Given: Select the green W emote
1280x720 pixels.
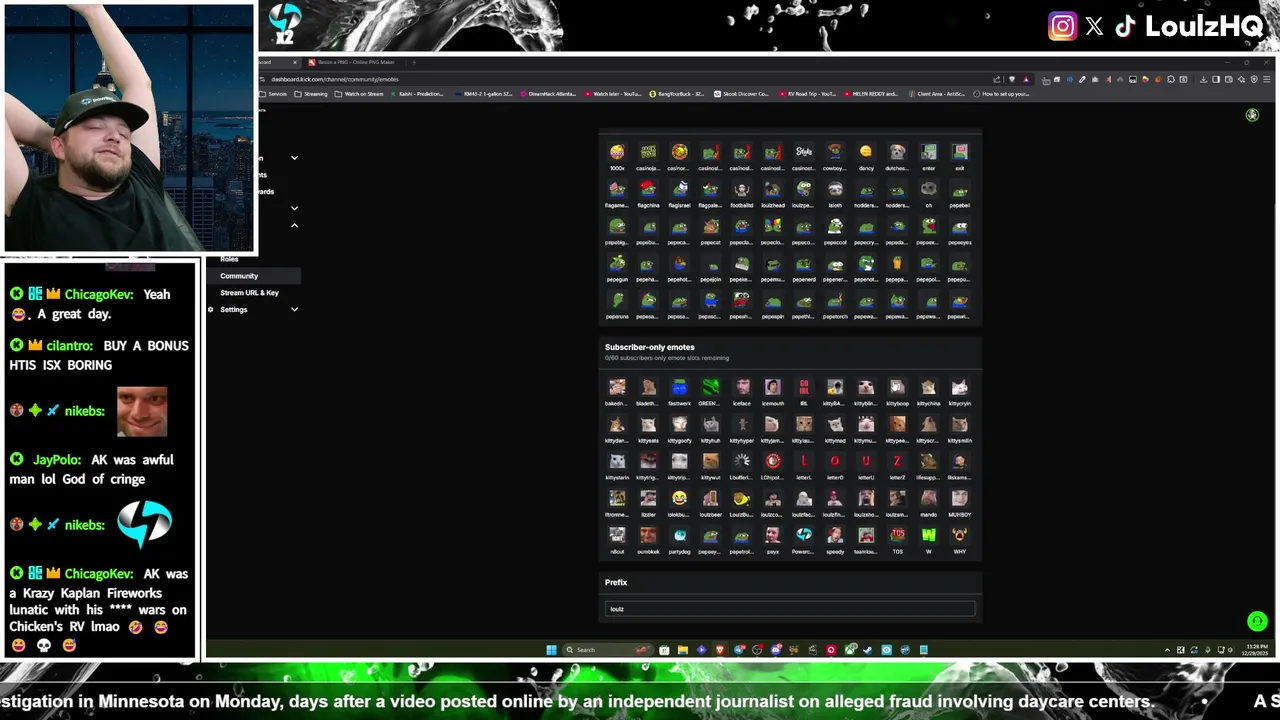Looking at the screenshot, I should 929,536.
